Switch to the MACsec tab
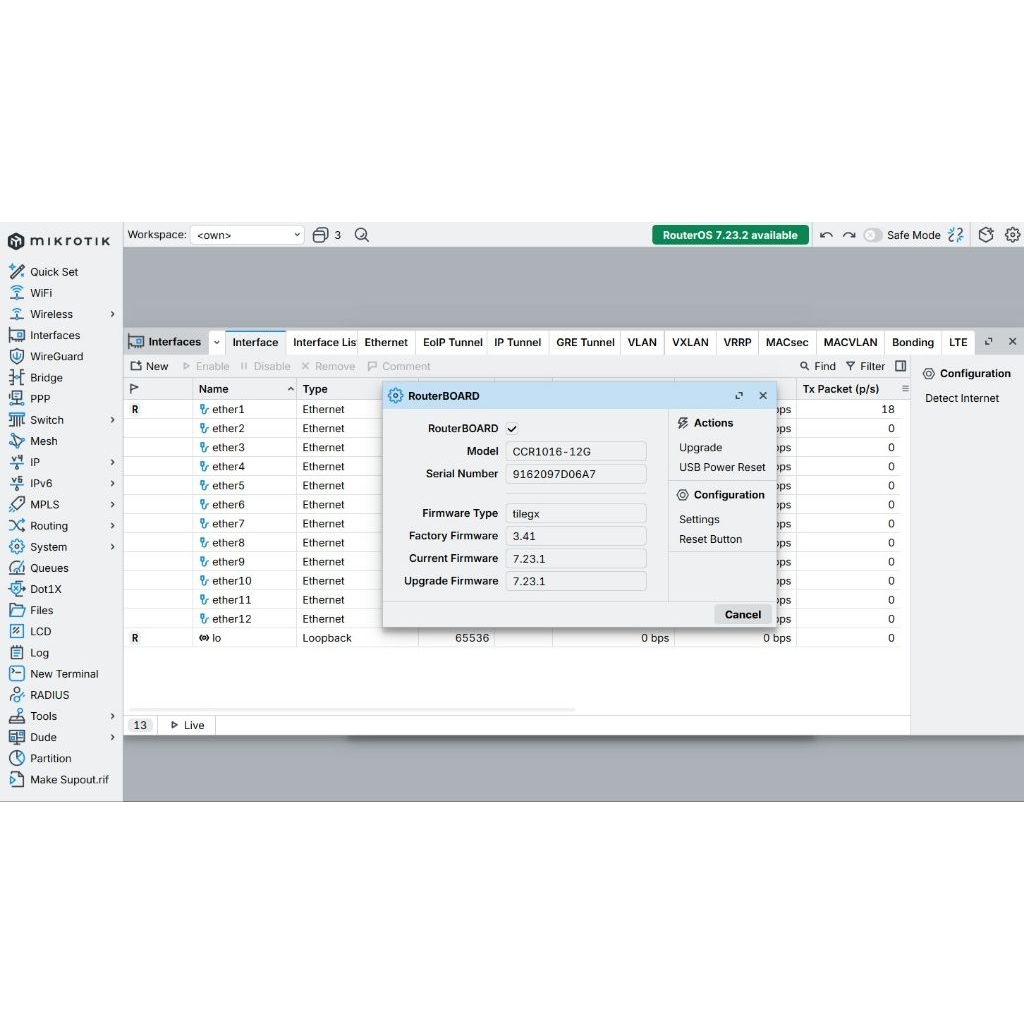Screen dimensions: 1024x1024 click(787, 342)
